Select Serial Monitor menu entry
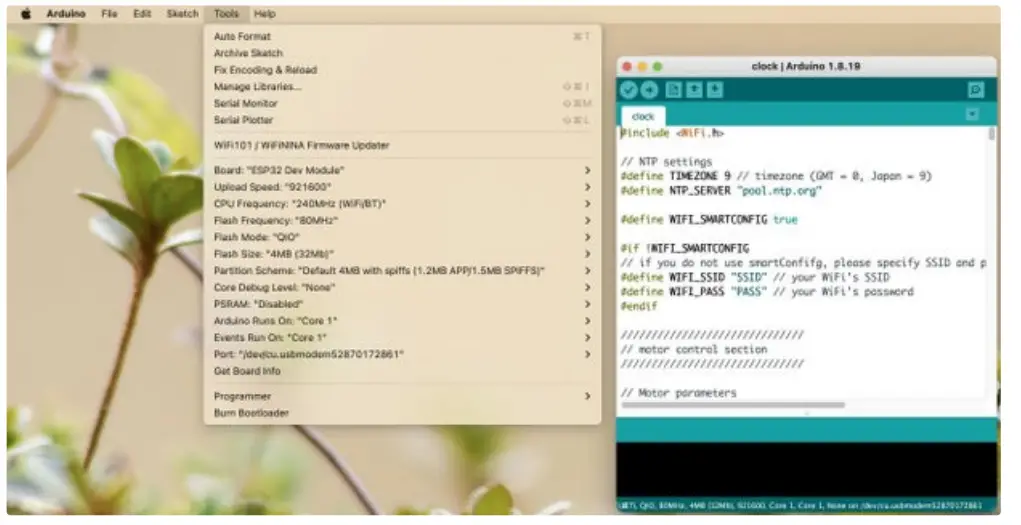The image size is (1021, 525). click(x=402, y=104)
